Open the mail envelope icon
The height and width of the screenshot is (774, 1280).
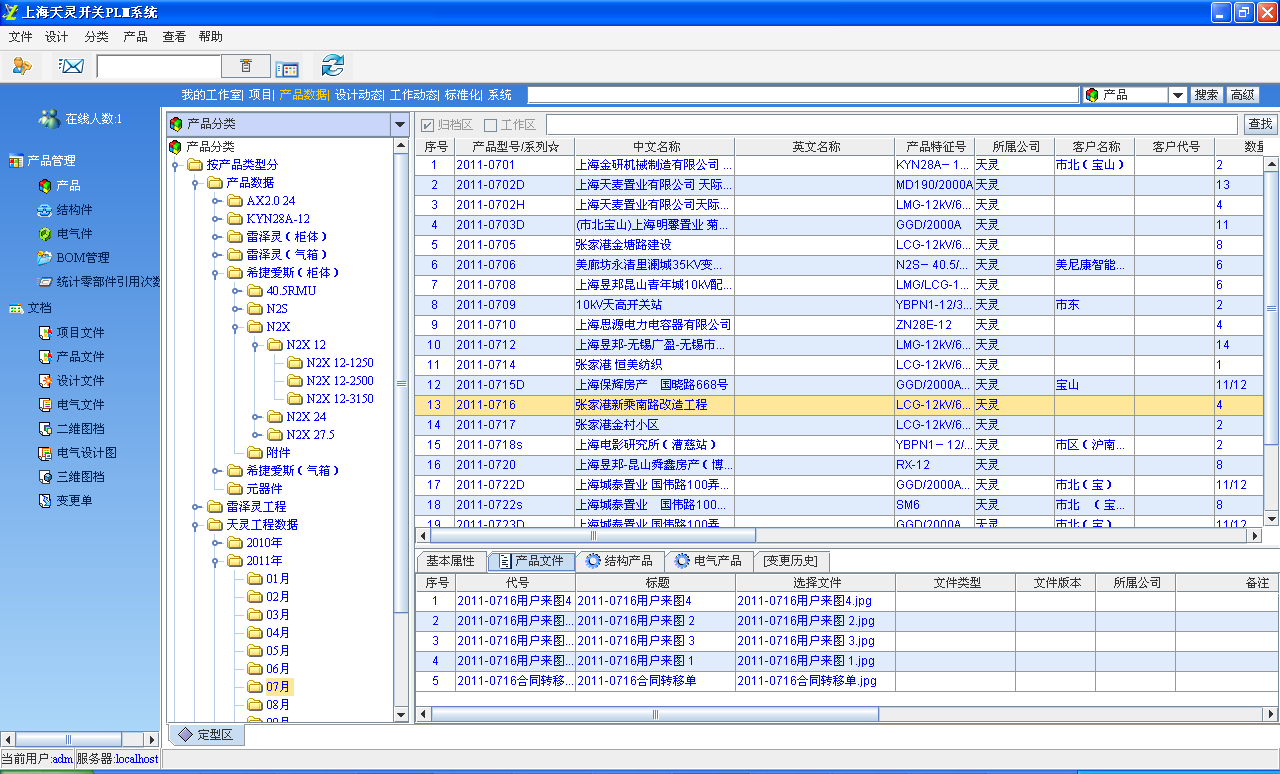pyautogui.click(x=70, y=67)
